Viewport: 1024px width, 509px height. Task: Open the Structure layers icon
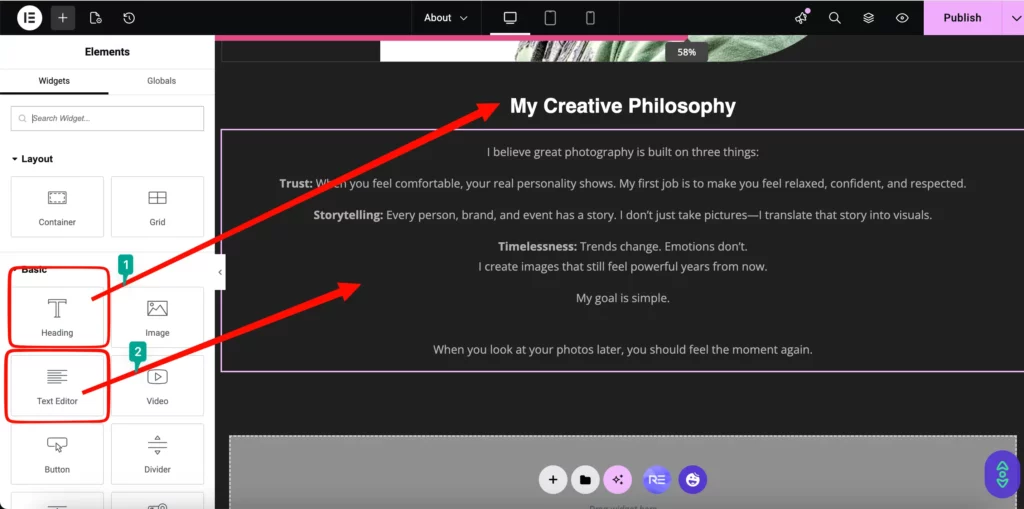point(869,18)
